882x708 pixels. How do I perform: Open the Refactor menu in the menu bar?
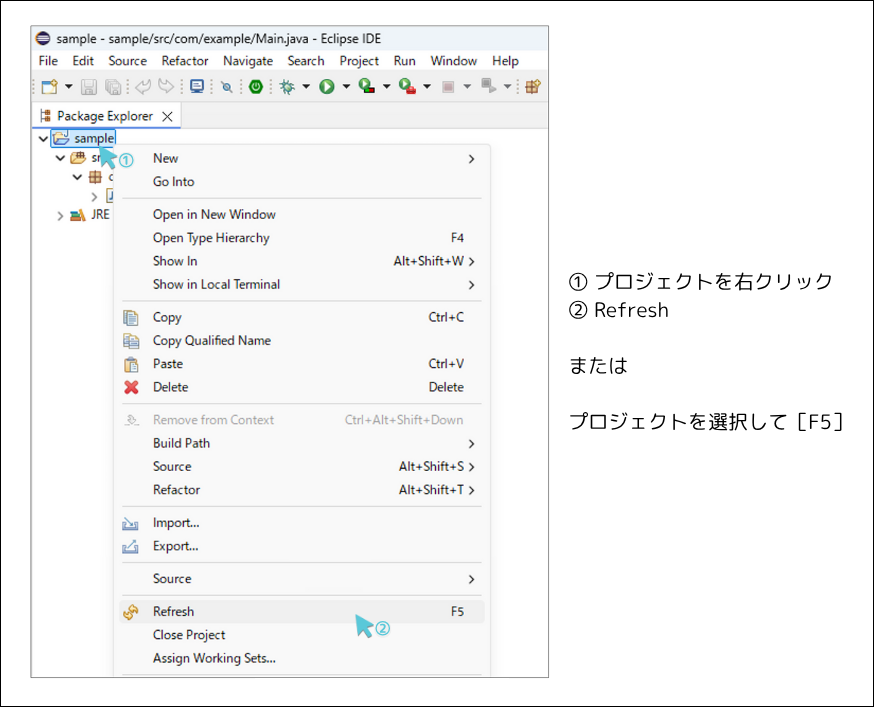[x=185, y=61]
